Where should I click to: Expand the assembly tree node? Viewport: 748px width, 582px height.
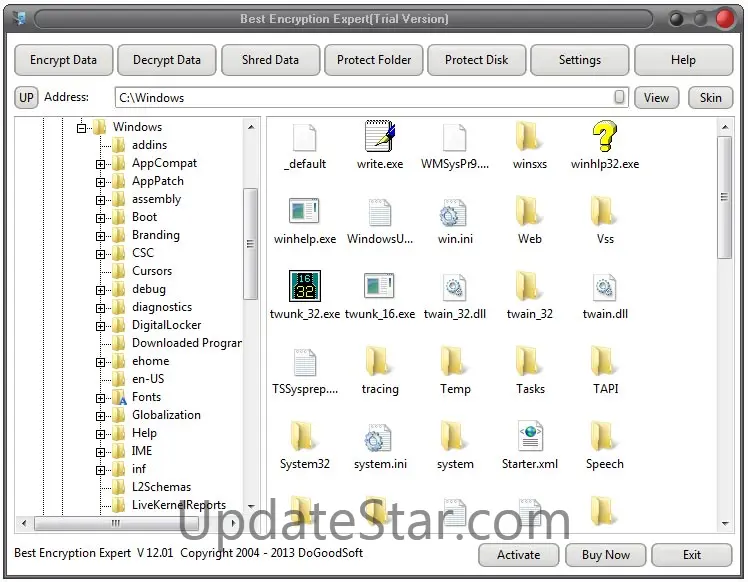(x=100, y=200)
